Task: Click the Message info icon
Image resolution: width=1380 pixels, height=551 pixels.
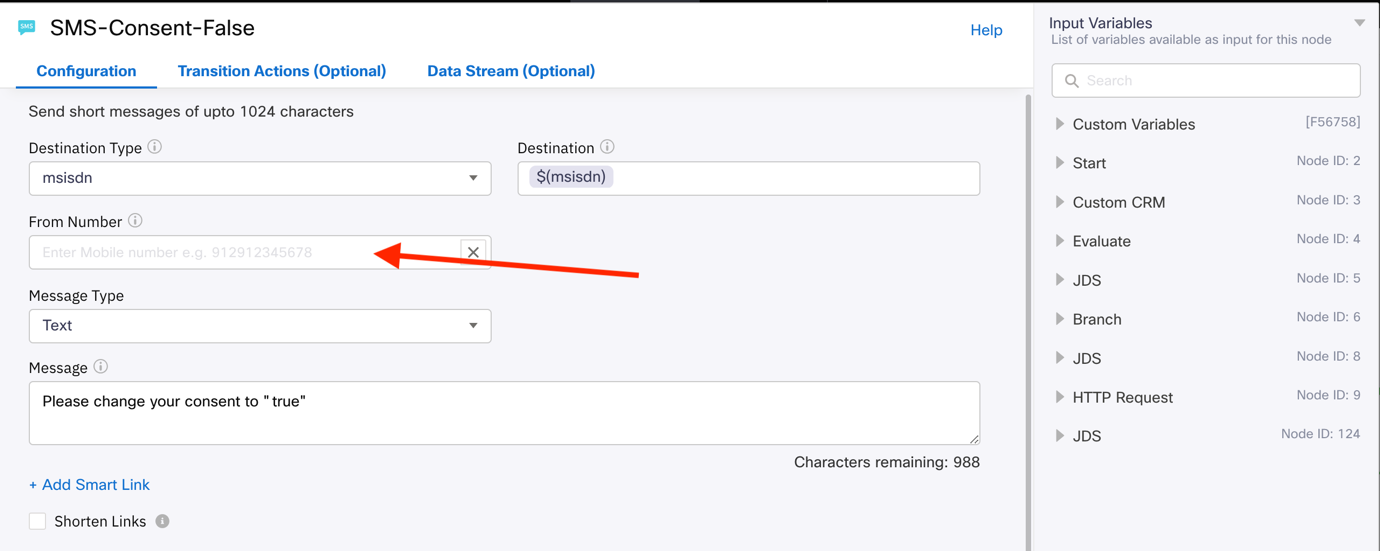Action: pyautogui.click(x=101, y=367)
